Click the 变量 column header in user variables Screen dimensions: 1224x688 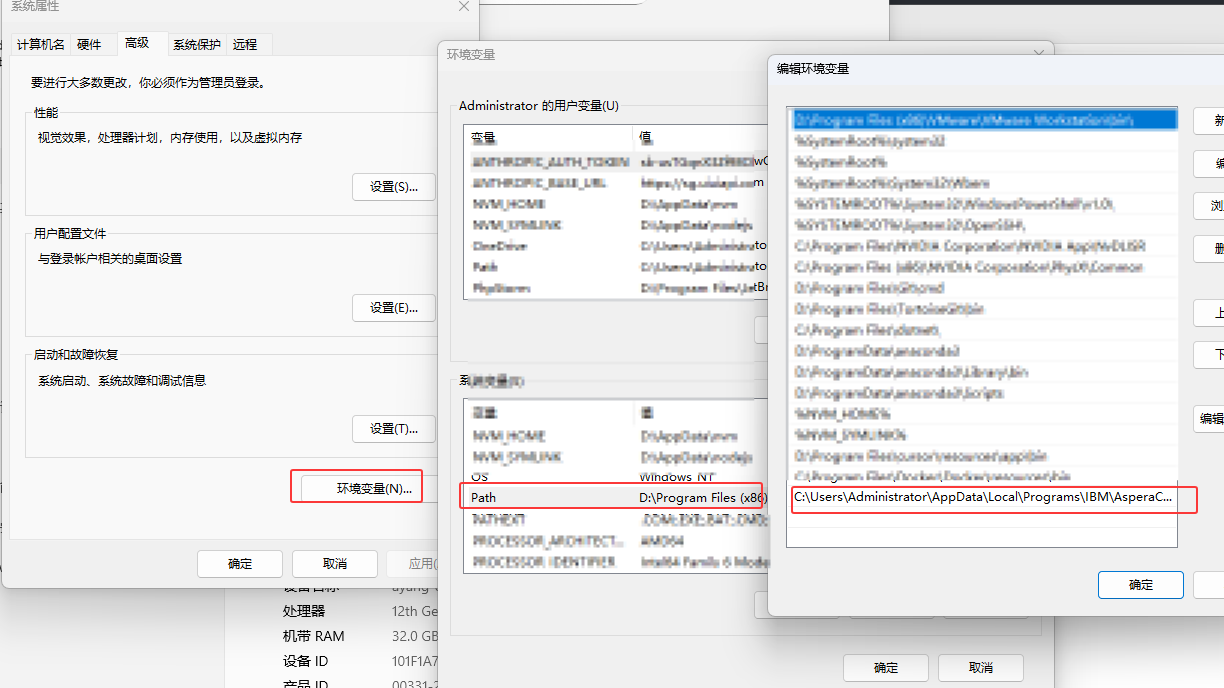point(548,137)
